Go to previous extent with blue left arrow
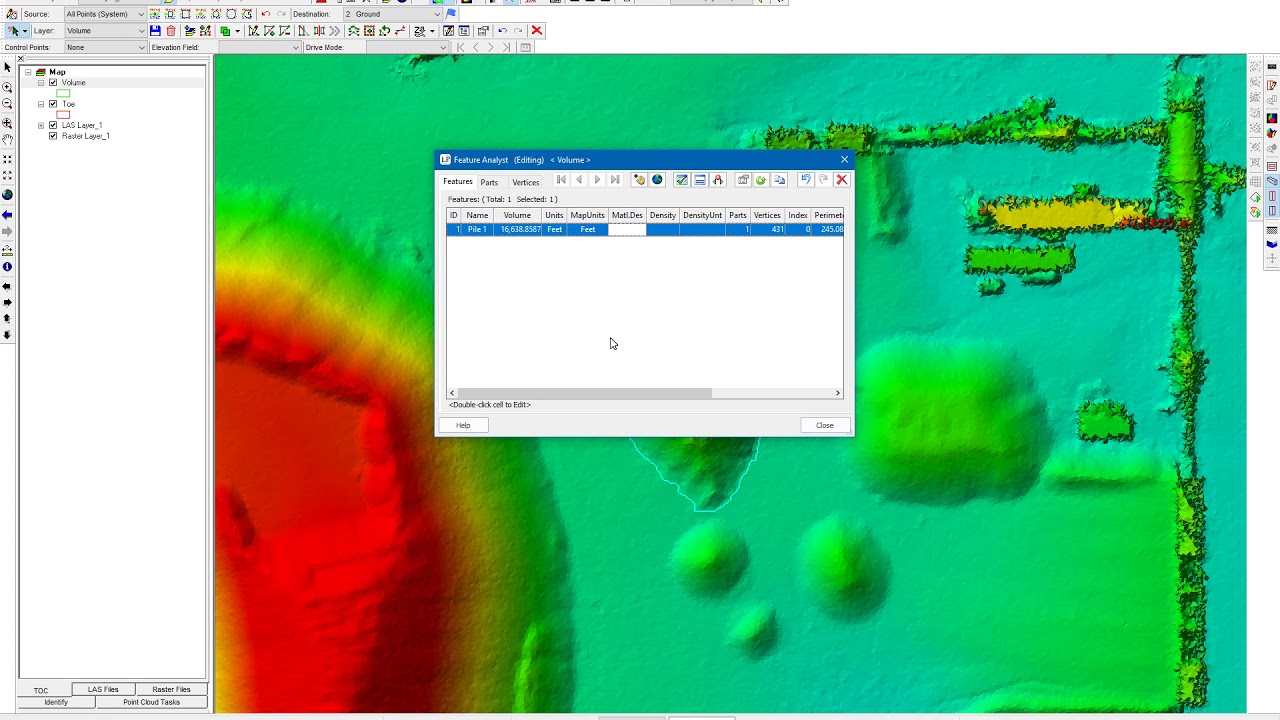The height and width of the screenshot is (720, 1280). (7, 215)
